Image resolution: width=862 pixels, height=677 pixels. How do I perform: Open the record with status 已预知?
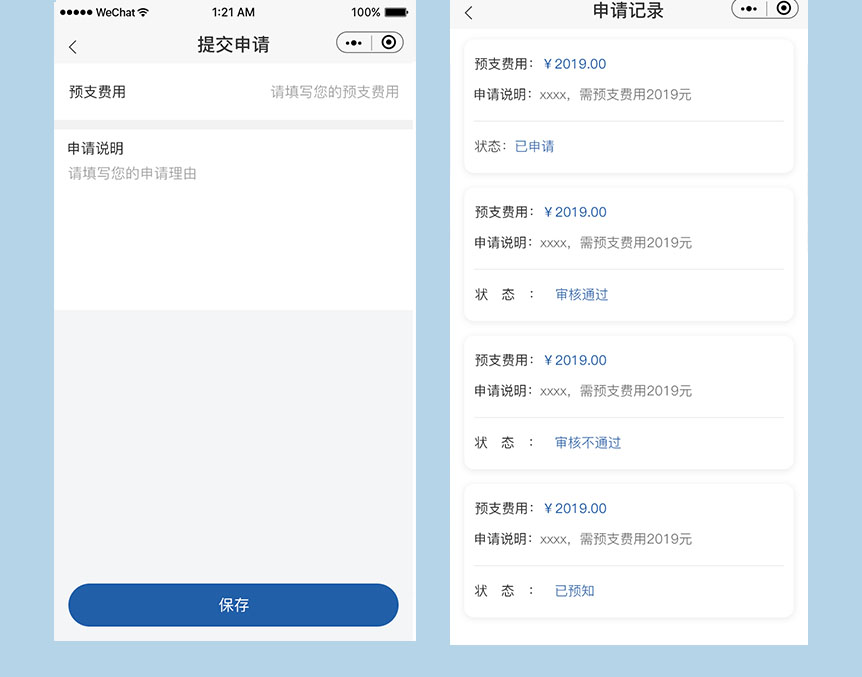click(x=628, y=551)
